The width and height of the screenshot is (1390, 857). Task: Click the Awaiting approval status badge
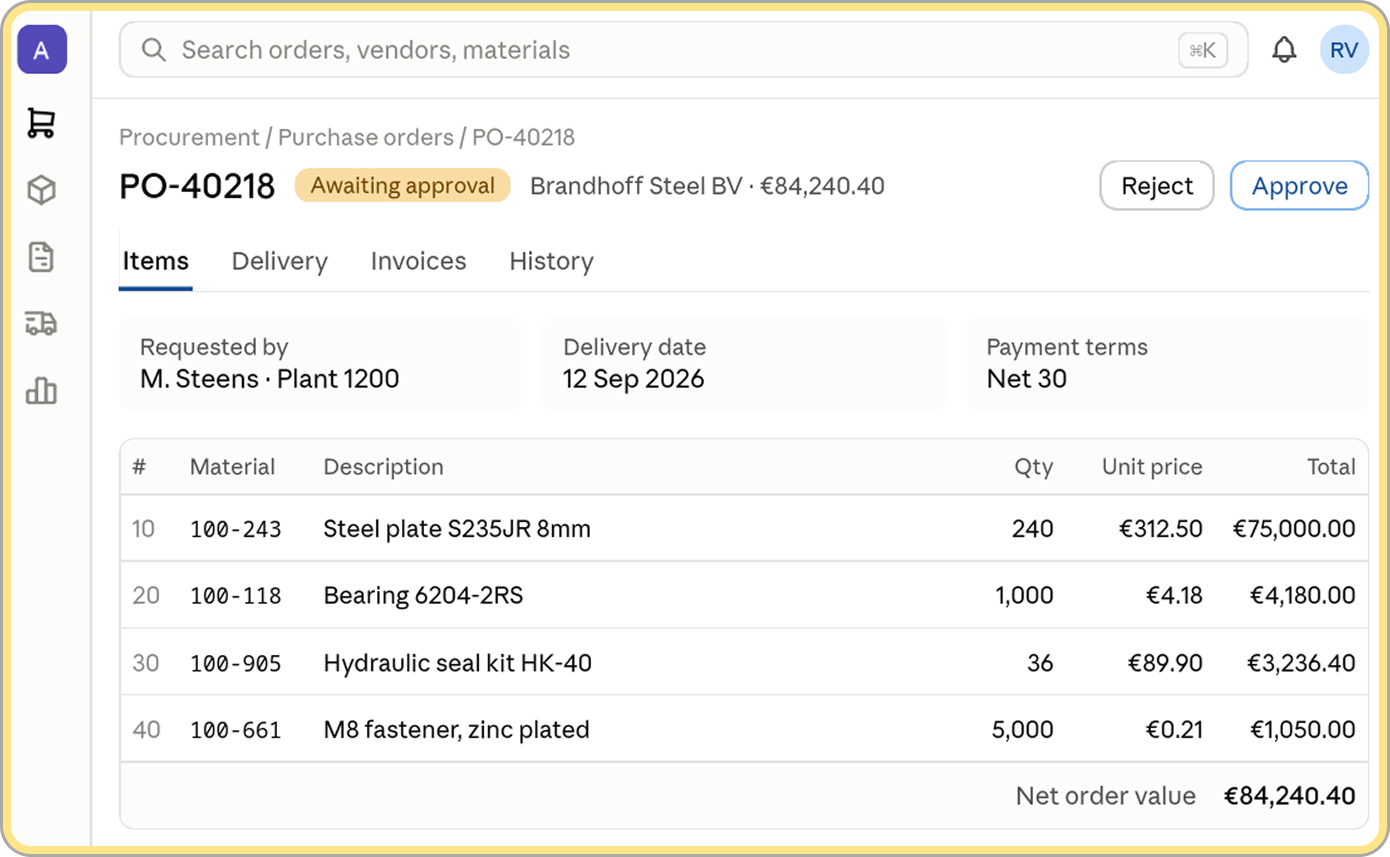(402, 186)
